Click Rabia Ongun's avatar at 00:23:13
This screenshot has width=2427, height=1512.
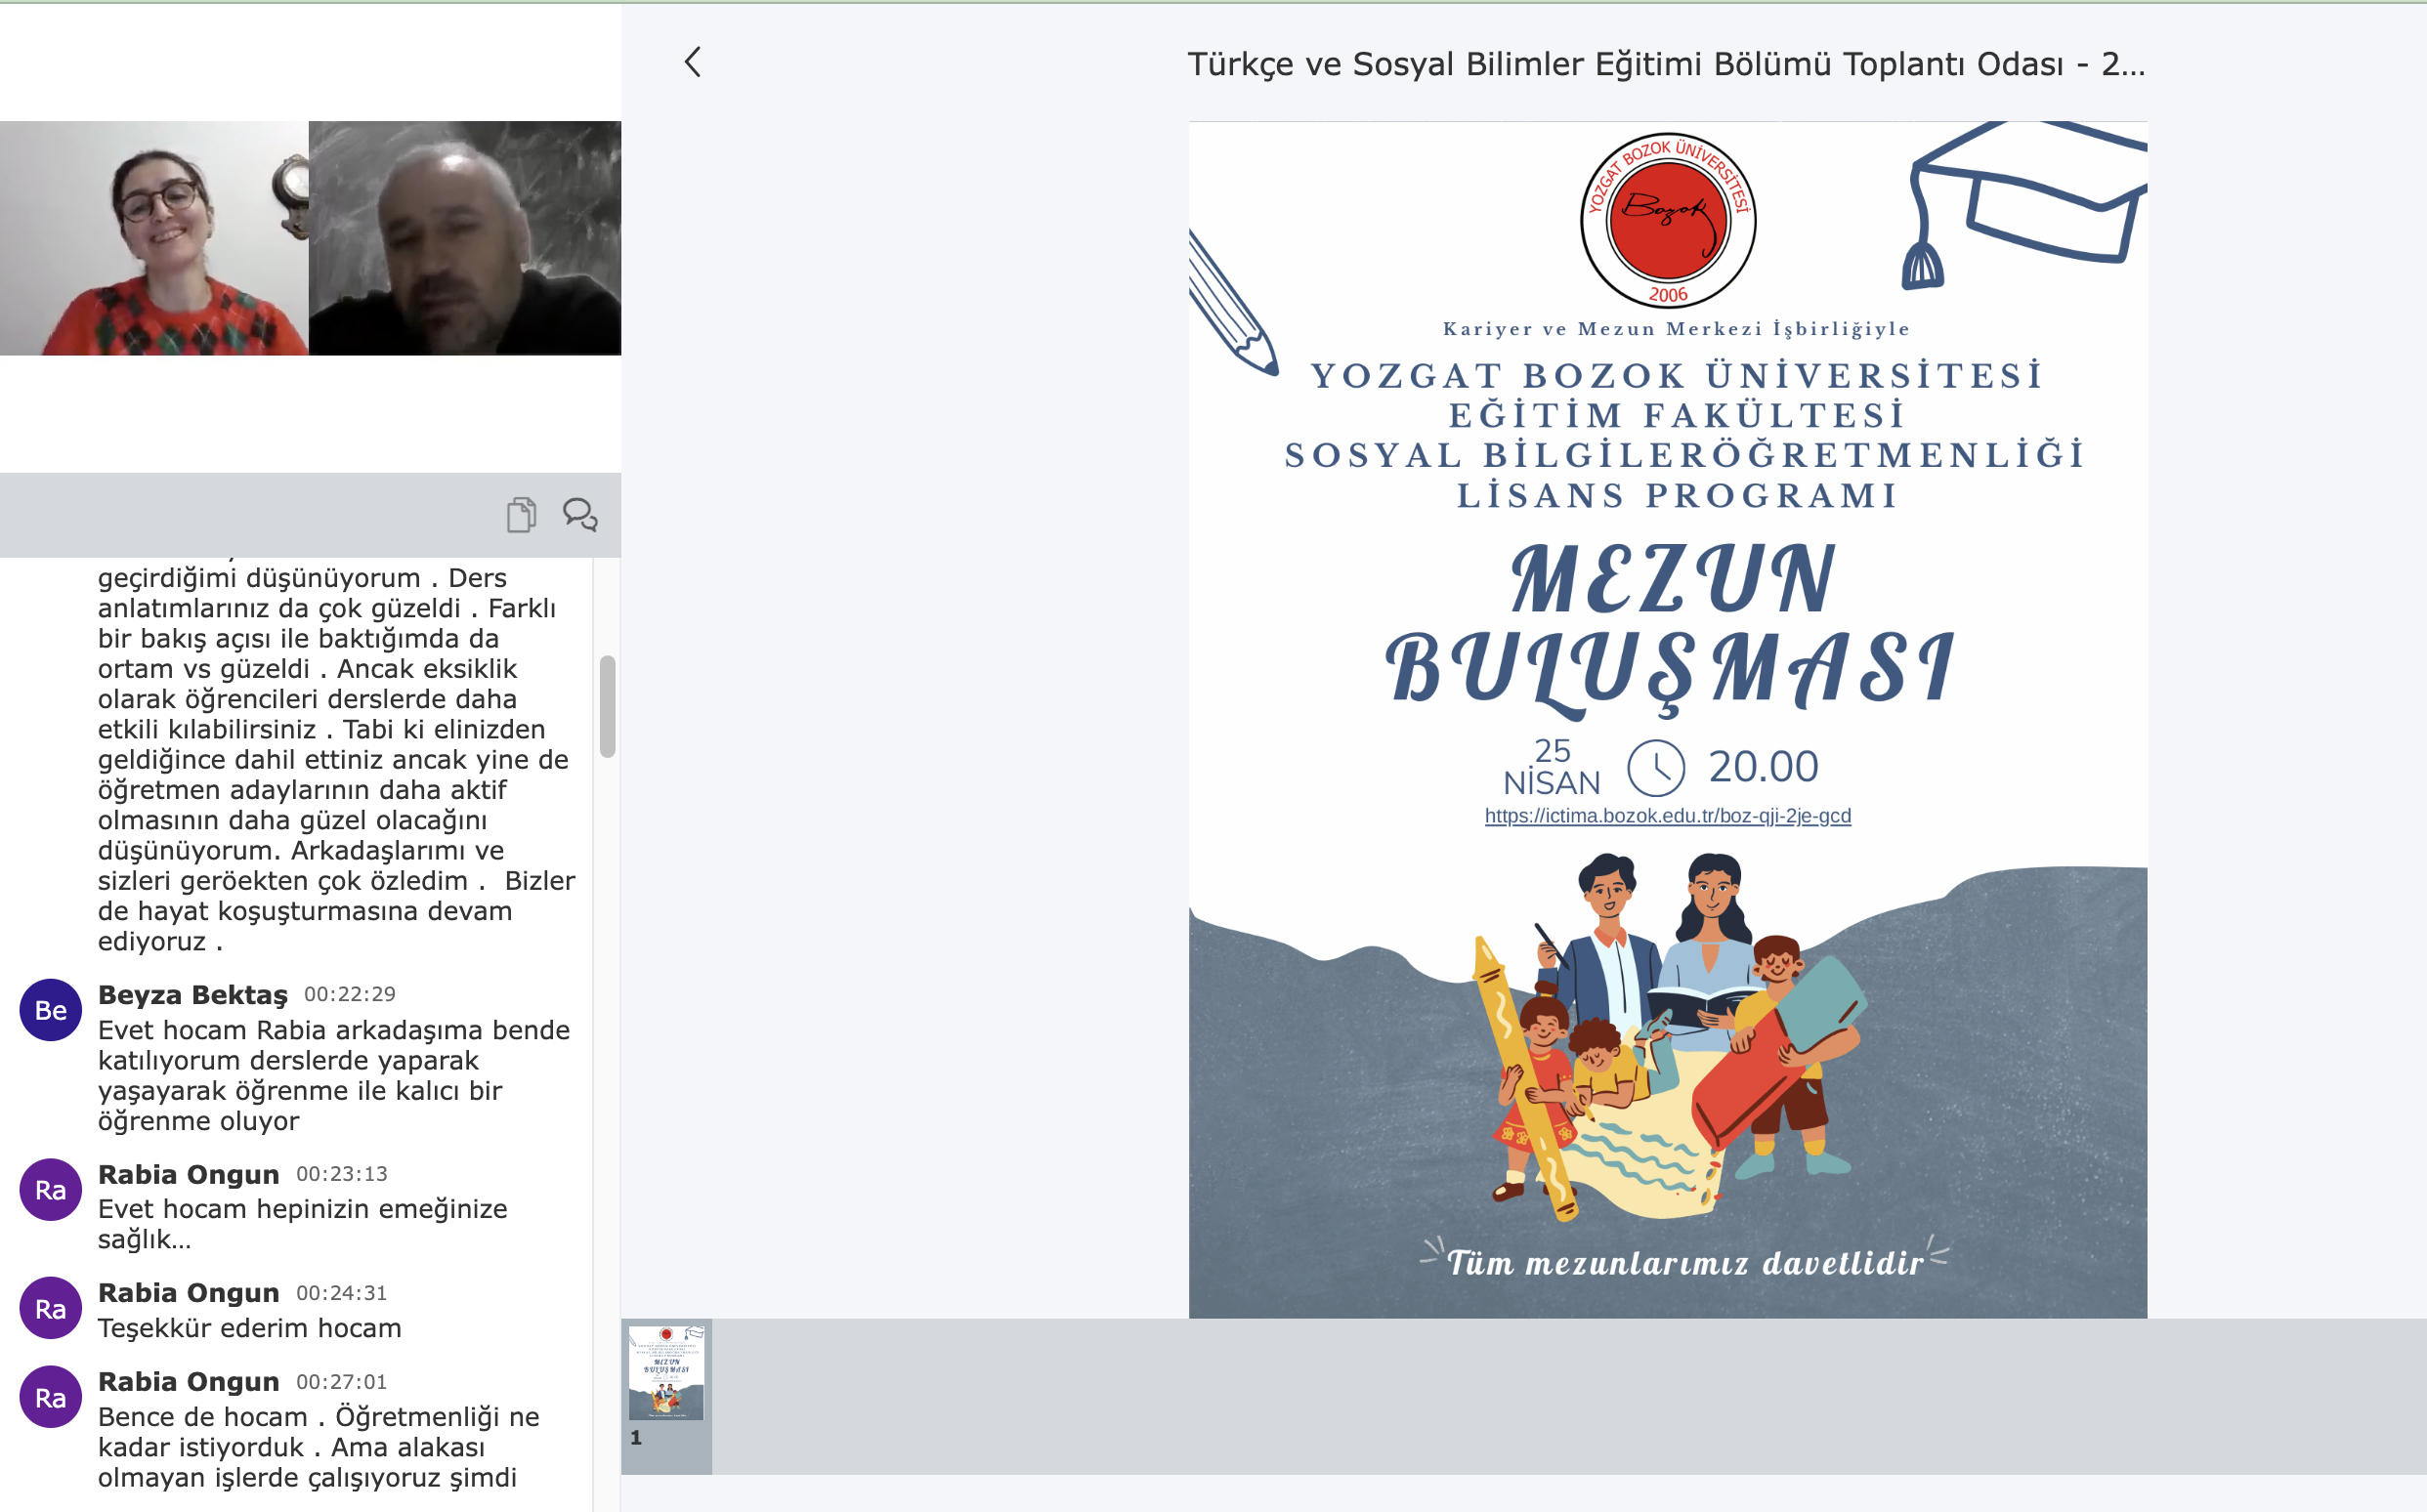(x=50, y=1190)
